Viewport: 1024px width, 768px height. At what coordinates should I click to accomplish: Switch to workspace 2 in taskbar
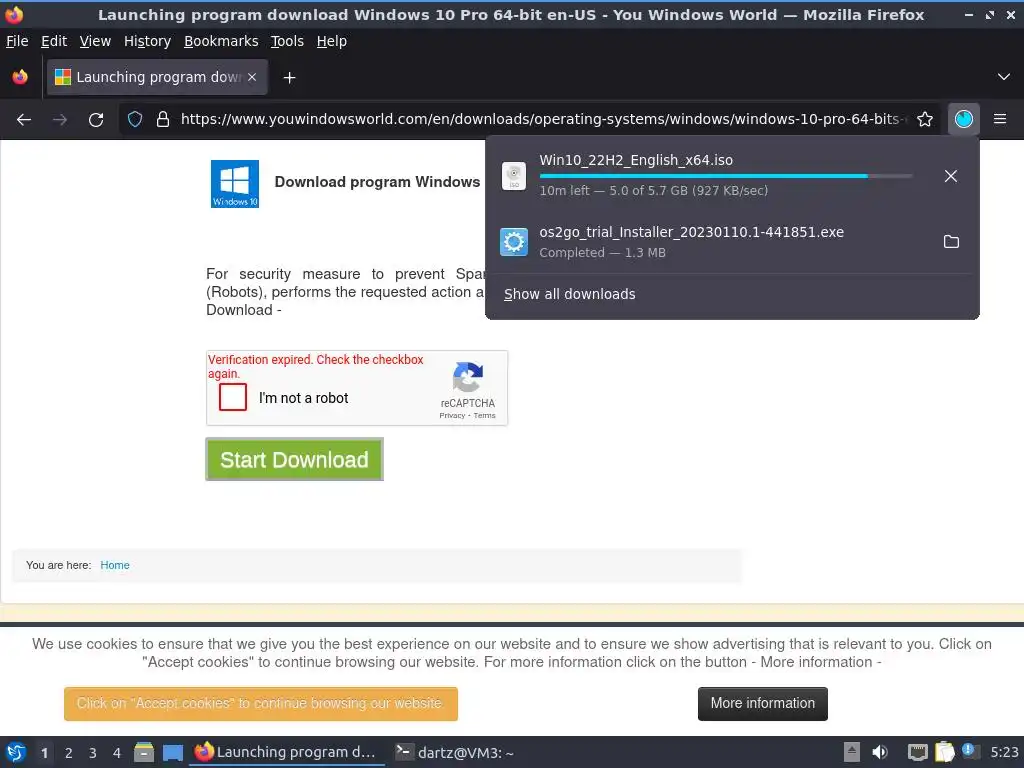point(69,753)
